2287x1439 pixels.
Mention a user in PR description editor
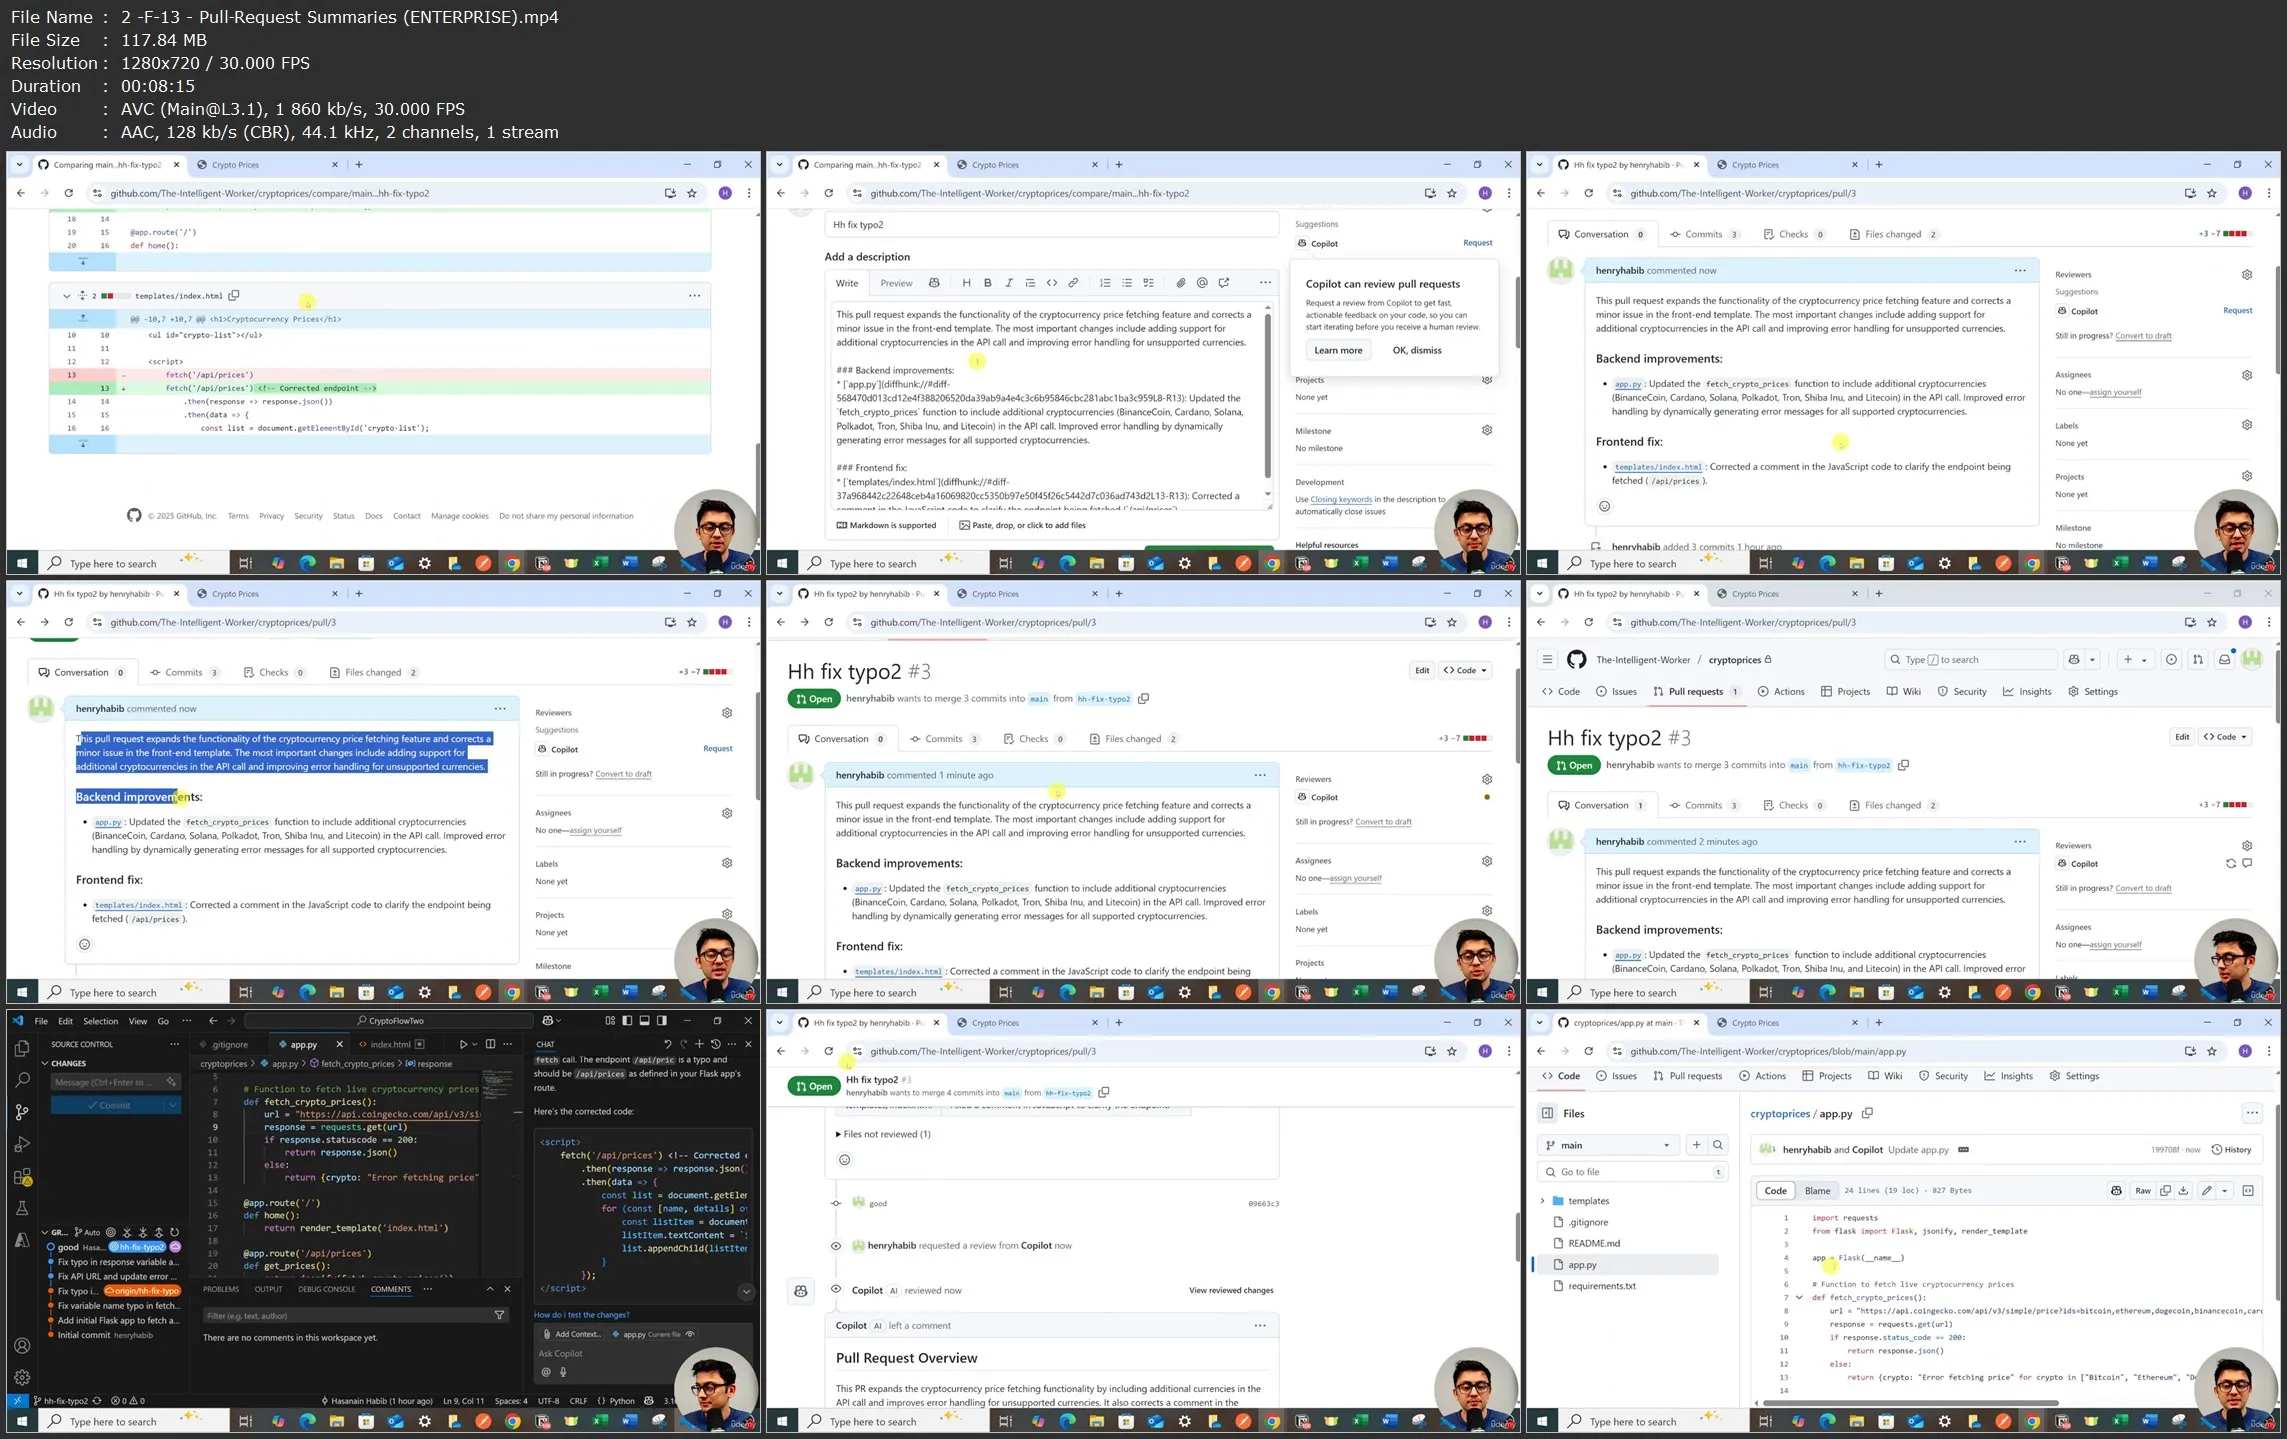(x=1202, y=283)
